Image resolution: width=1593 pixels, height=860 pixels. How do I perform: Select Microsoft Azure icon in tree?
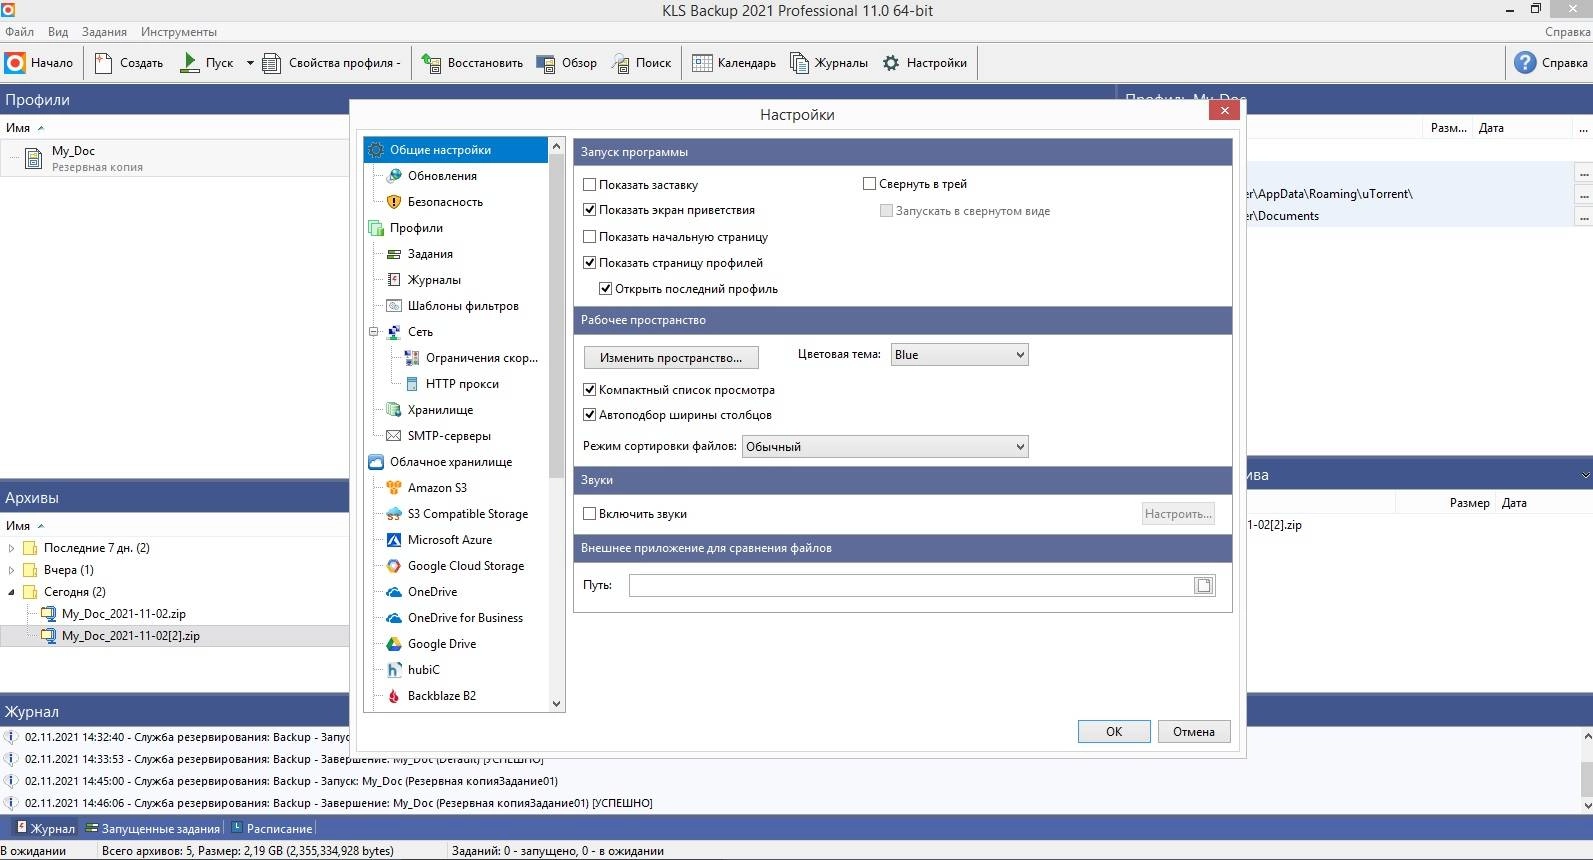(394, 540)
